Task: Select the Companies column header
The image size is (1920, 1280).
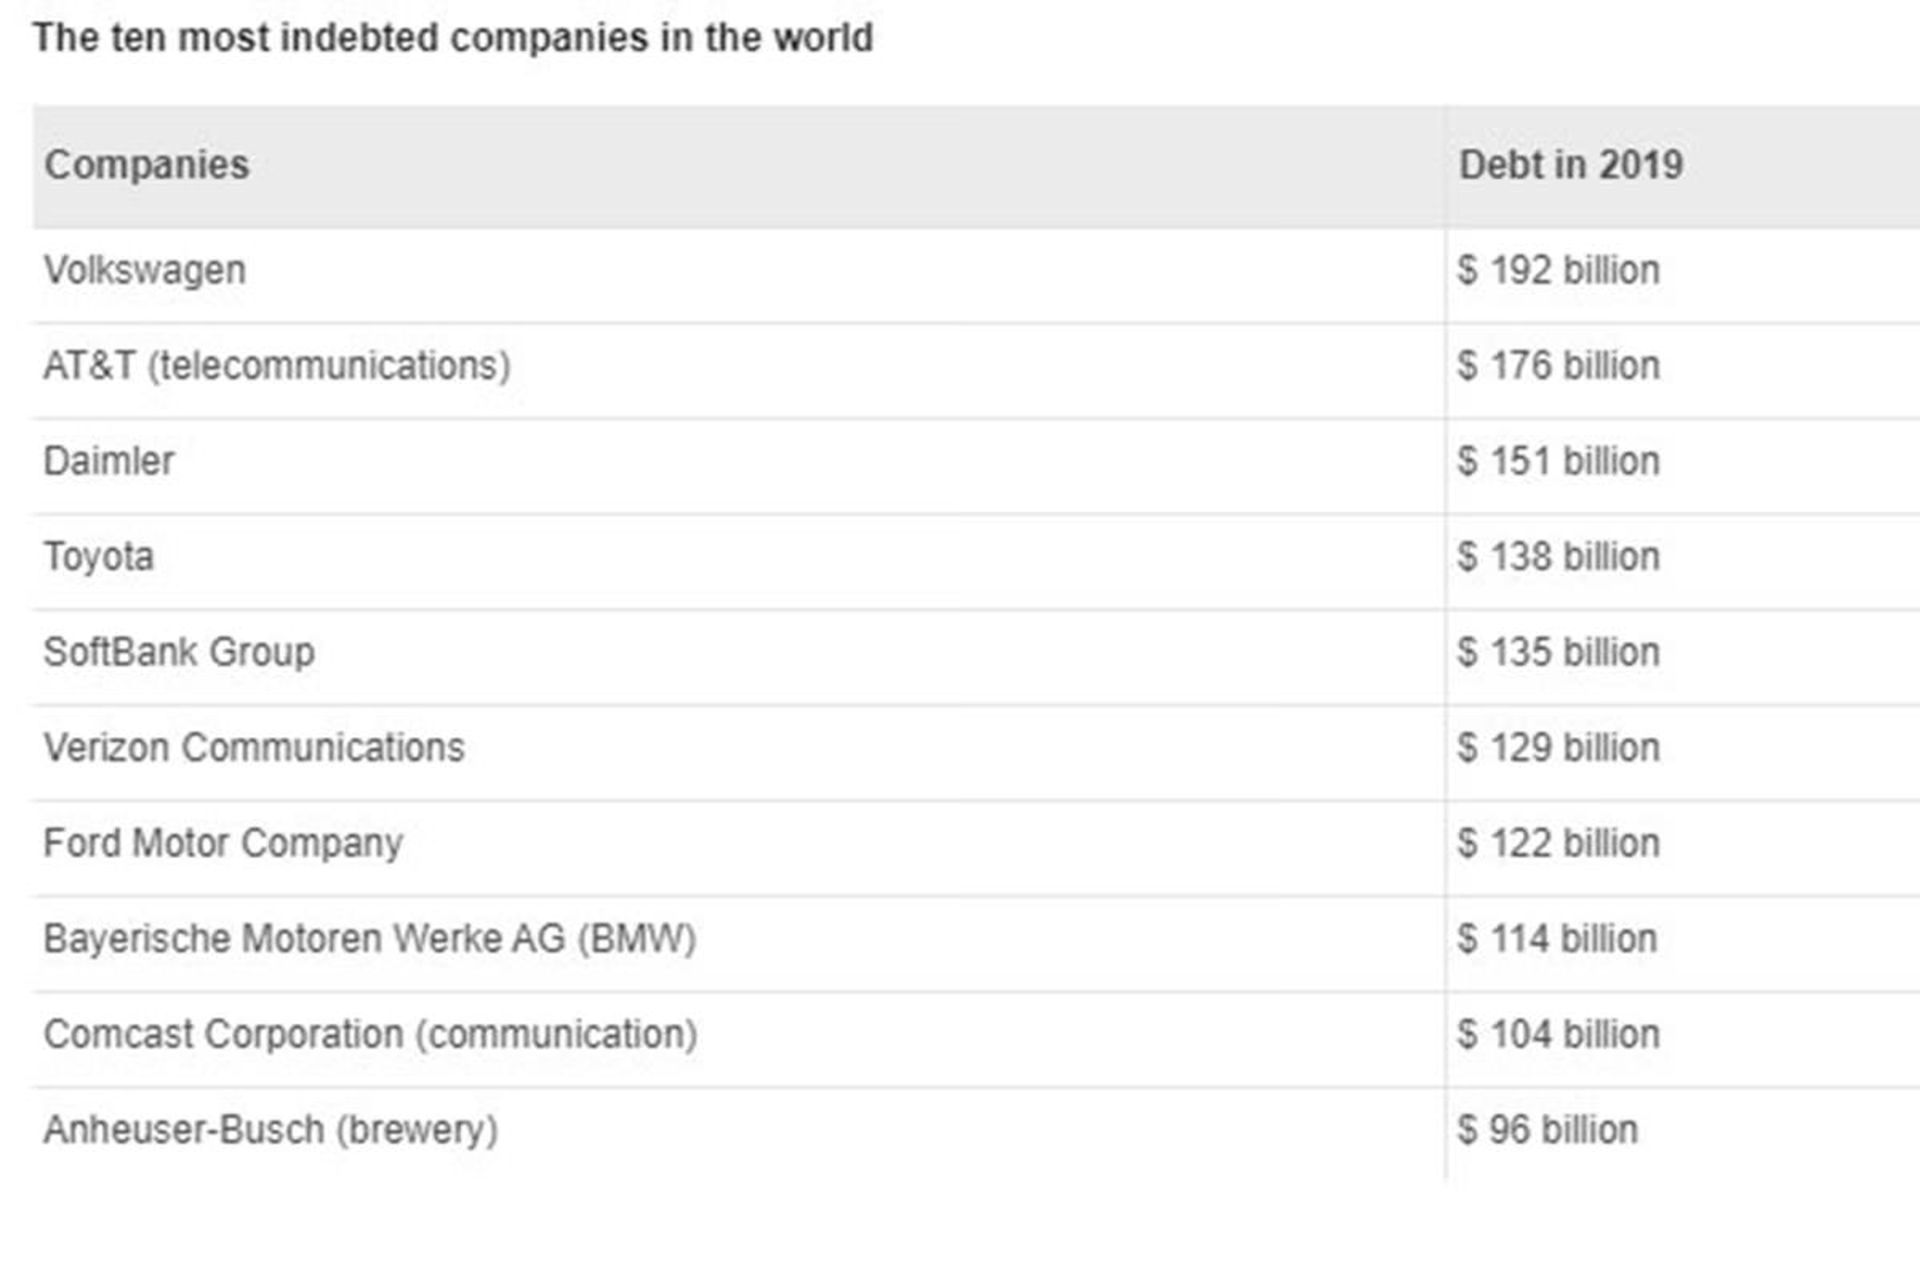Action: point(146,165)
